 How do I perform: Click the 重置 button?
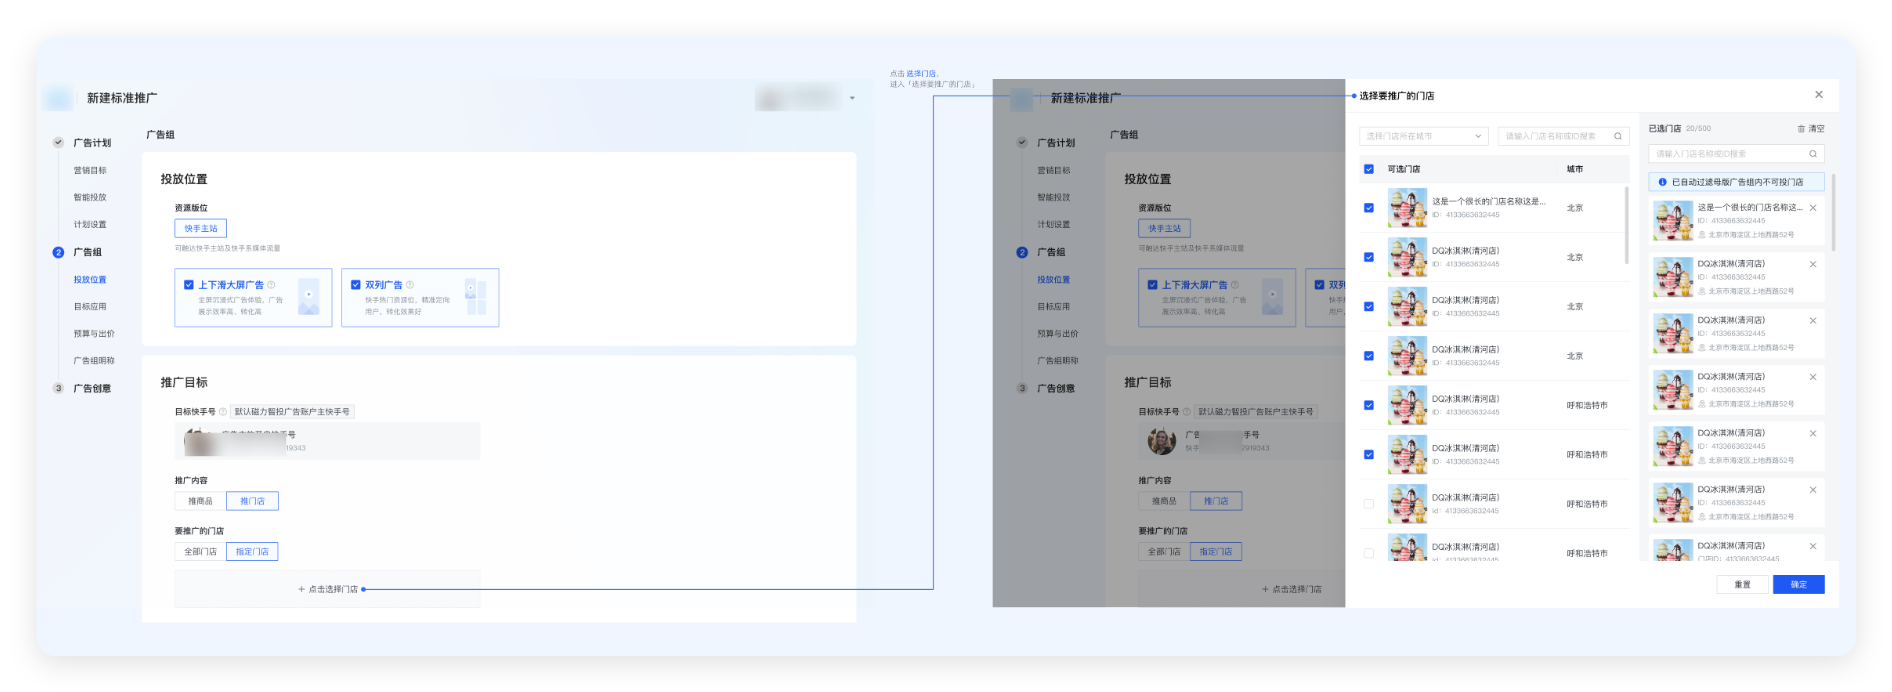click(1742, 584)
